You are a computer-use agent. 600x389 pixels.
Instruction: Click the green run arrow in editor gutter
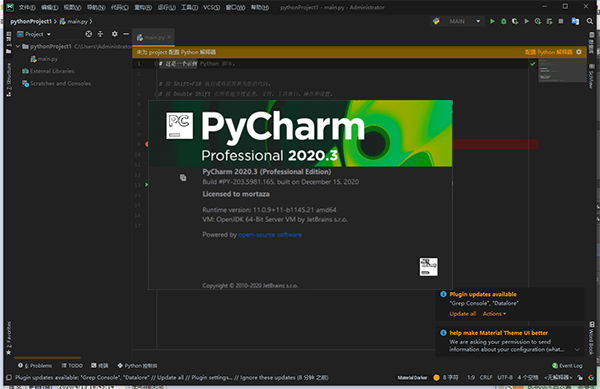147,185
